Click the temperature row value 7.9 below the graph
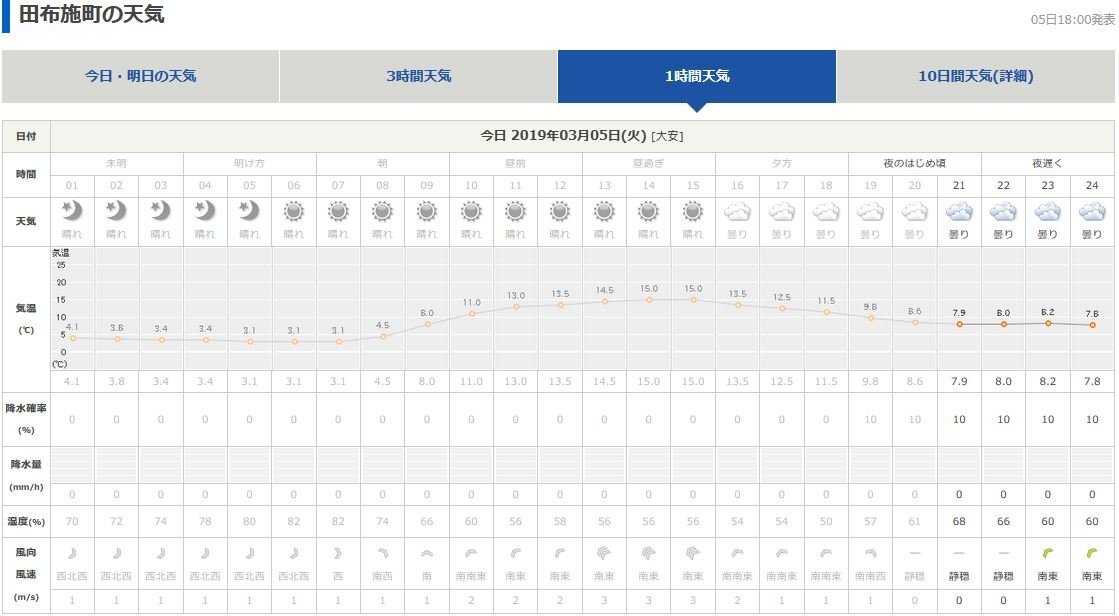Screen dimensions: 1119x616 point(959,382)
